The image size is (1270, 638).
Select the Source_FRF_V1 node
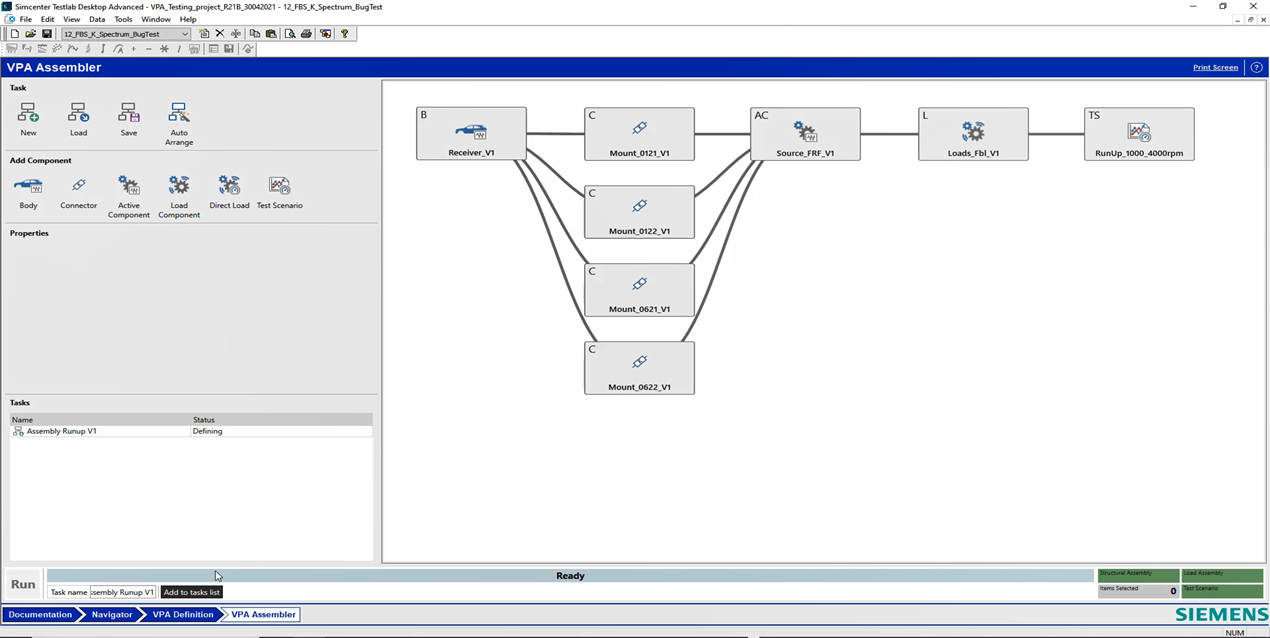(x=805, y=134)
